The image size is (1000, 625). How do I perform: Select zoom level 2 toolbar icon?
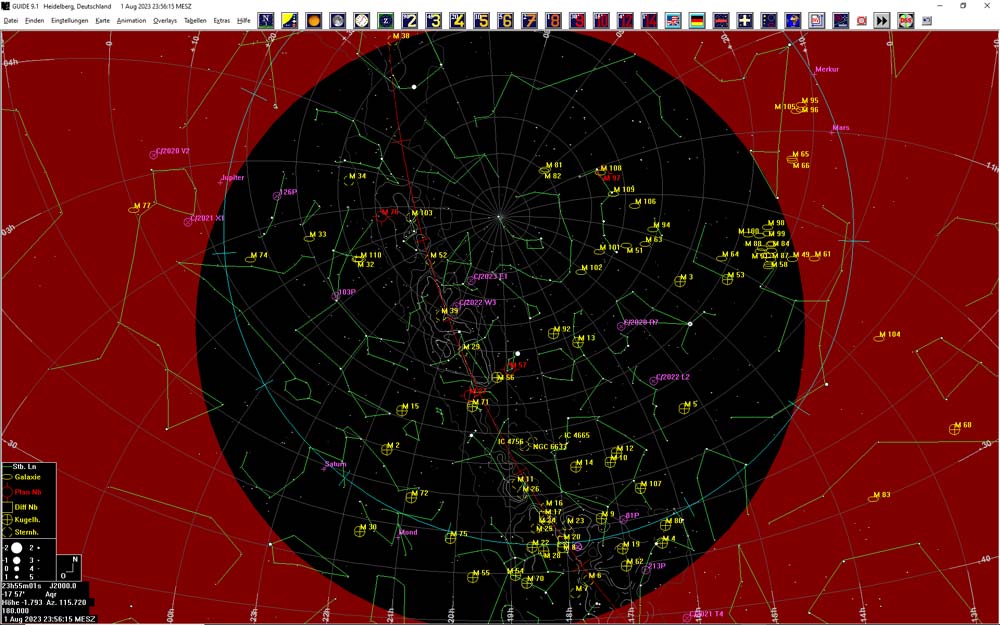point(409,20)
